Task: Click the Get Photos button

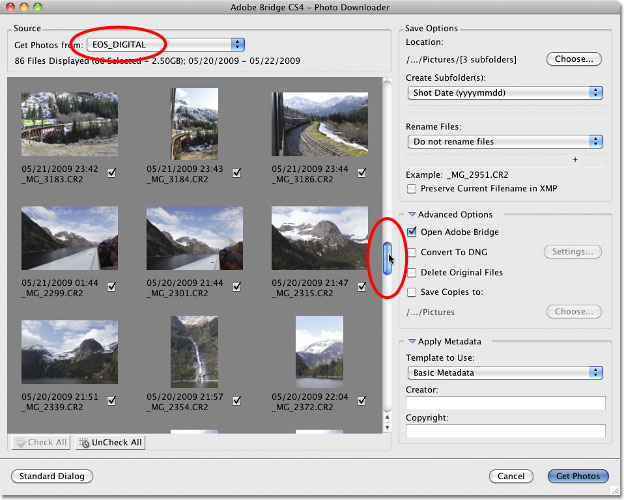Action: pos(578,476)
